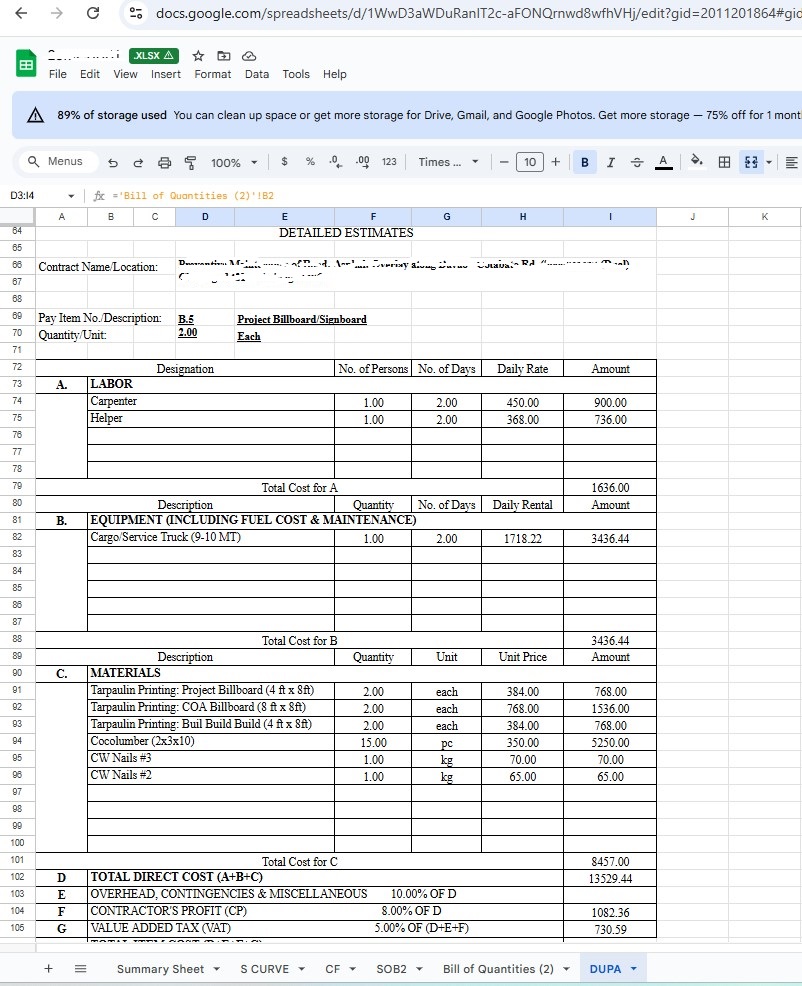Open the Insert menu
802x986 pixels.
(165, 74)
